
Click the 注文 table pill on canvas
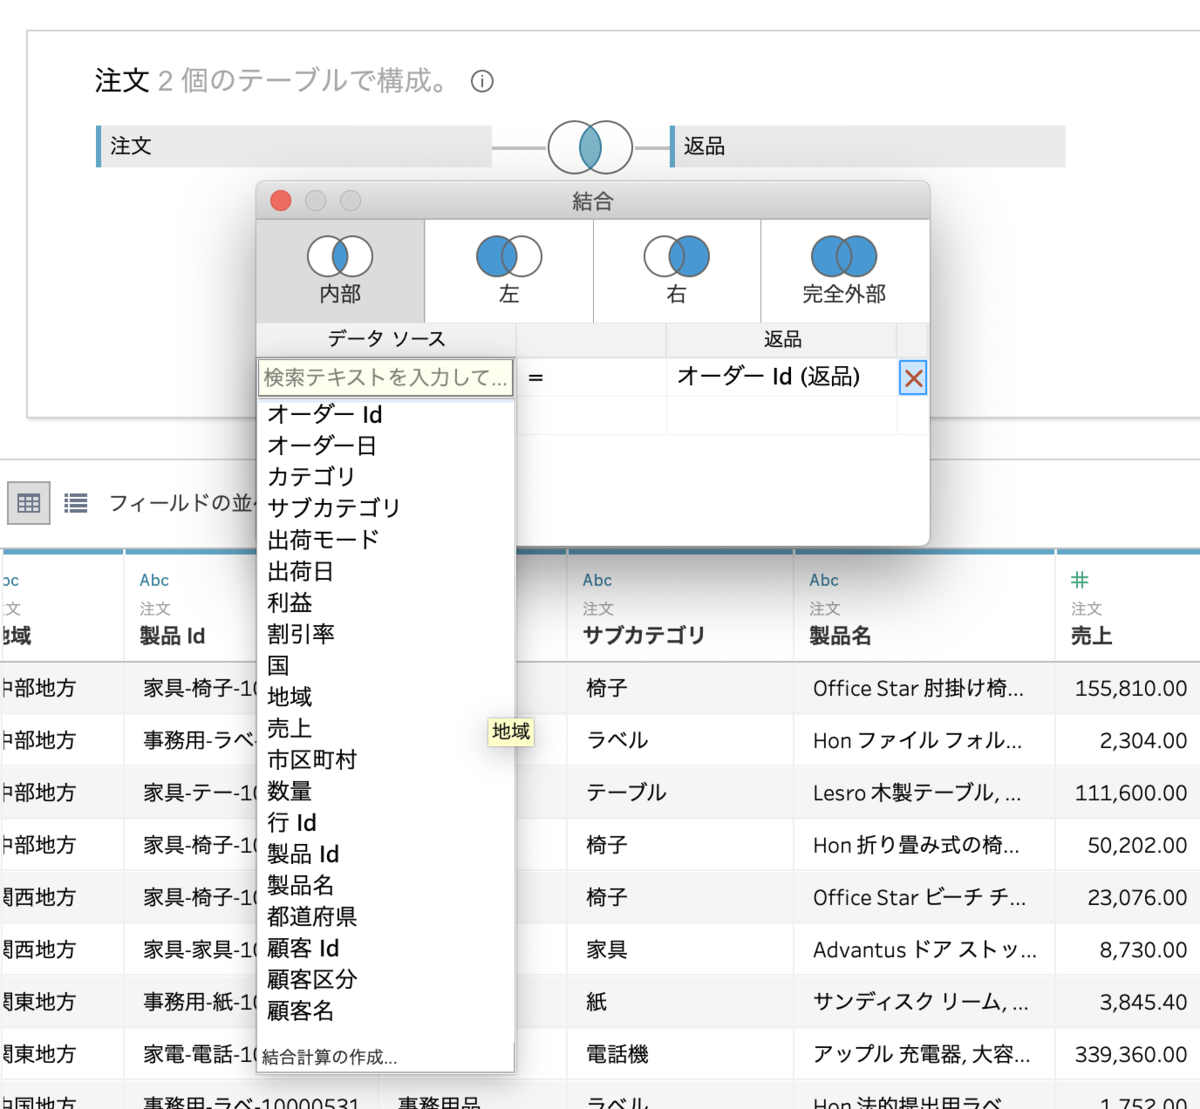pyautogui.click(x=294, y=146)
